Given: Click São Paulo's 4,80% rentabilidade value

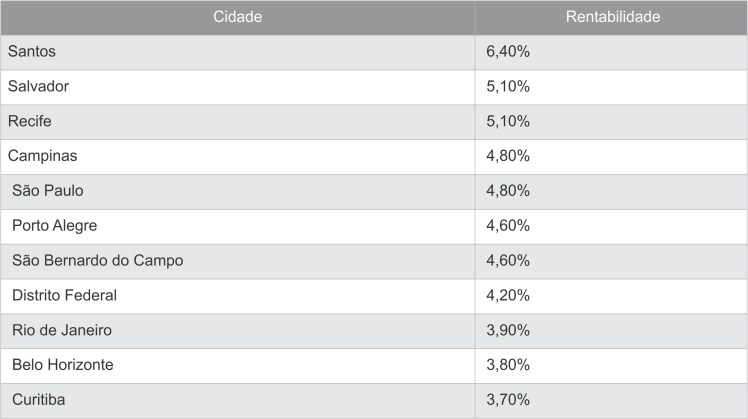Looking at the screenshot, I should [507, 191].
